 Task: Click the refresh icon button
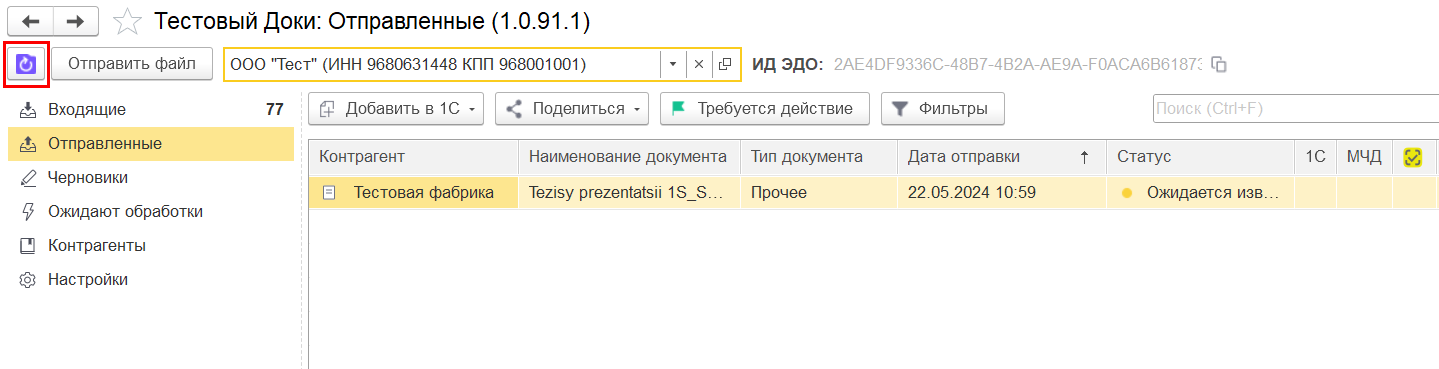pyautogui.click(x=26, y=64)
